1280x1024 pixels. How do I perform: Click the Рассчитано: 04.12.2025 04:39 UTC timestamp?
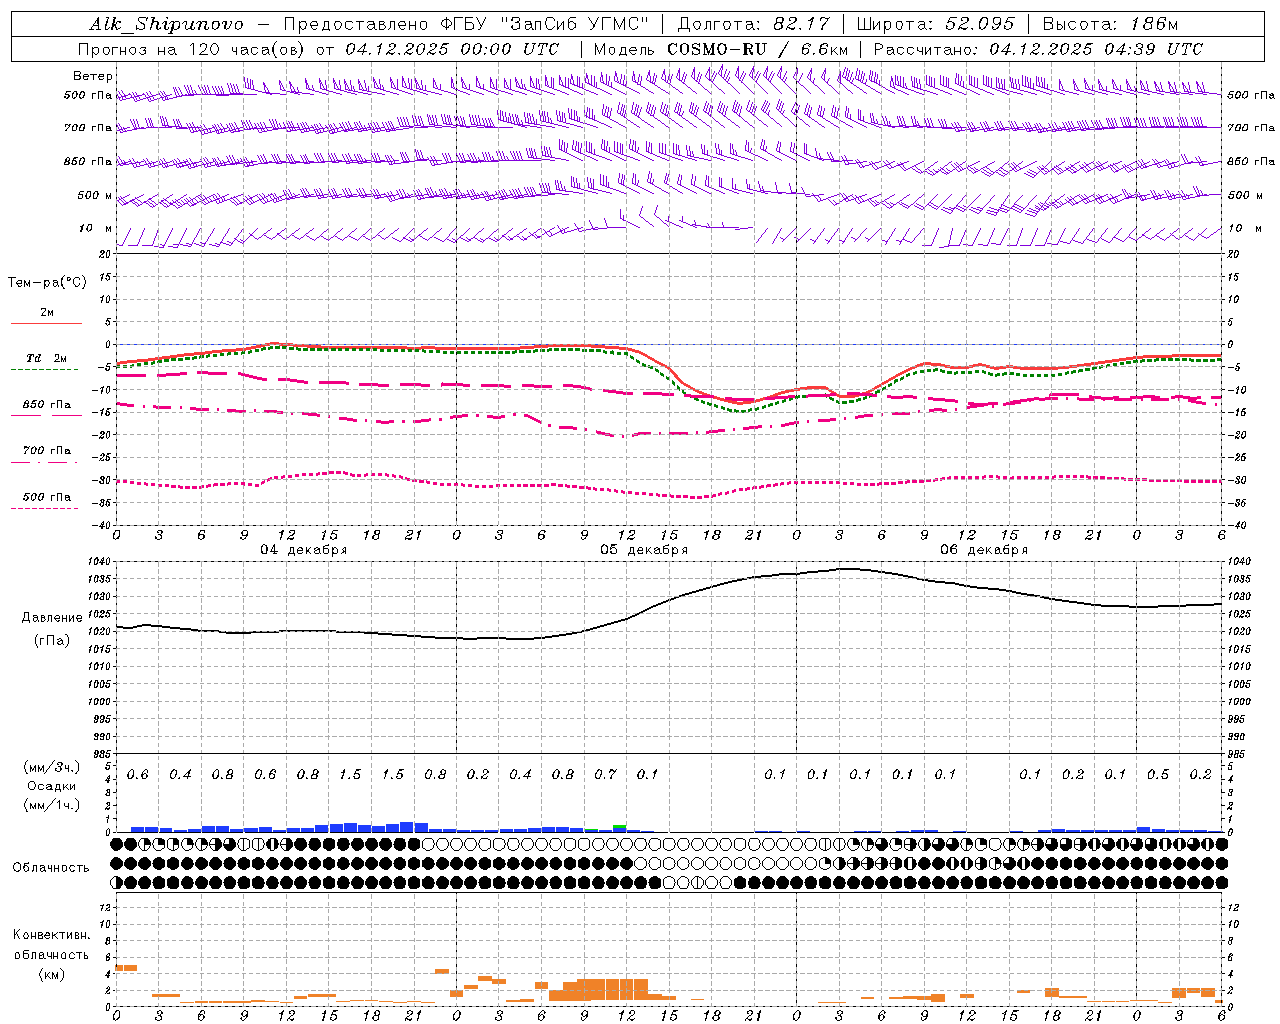pos(1038,49)
